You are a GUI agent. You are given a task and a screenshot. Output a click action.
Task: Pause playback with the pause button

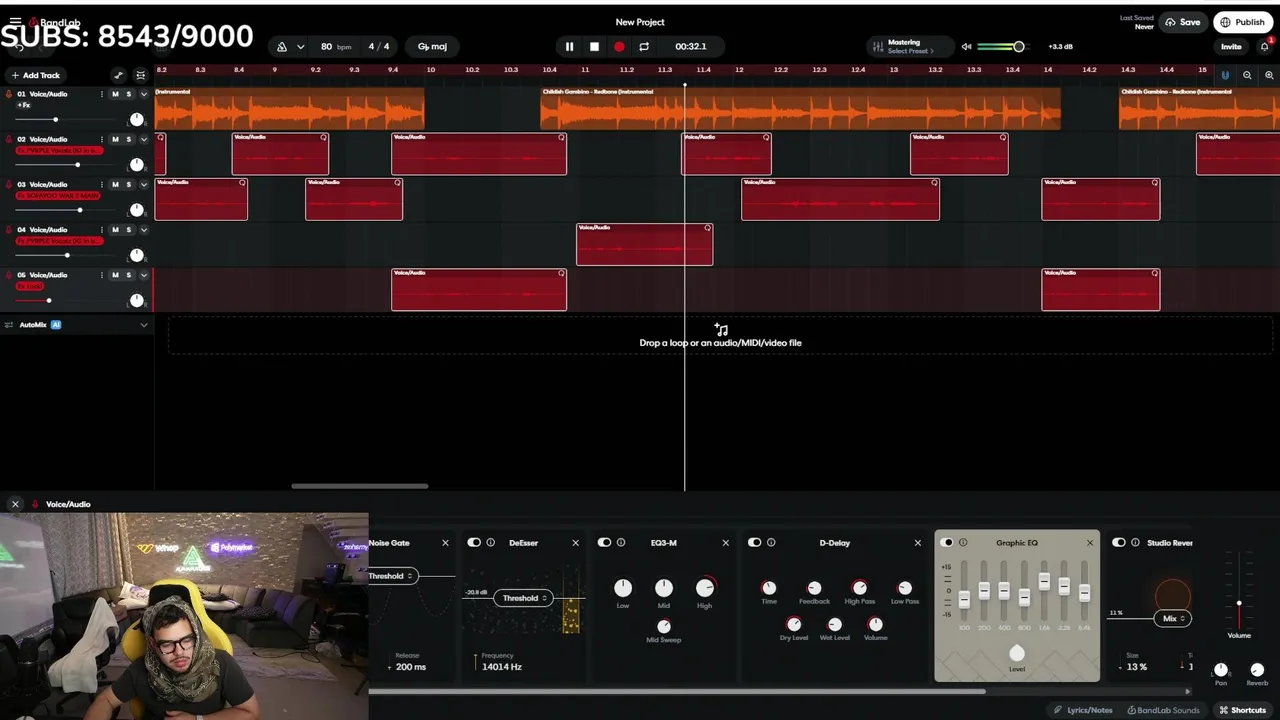(x=569, y=47)
